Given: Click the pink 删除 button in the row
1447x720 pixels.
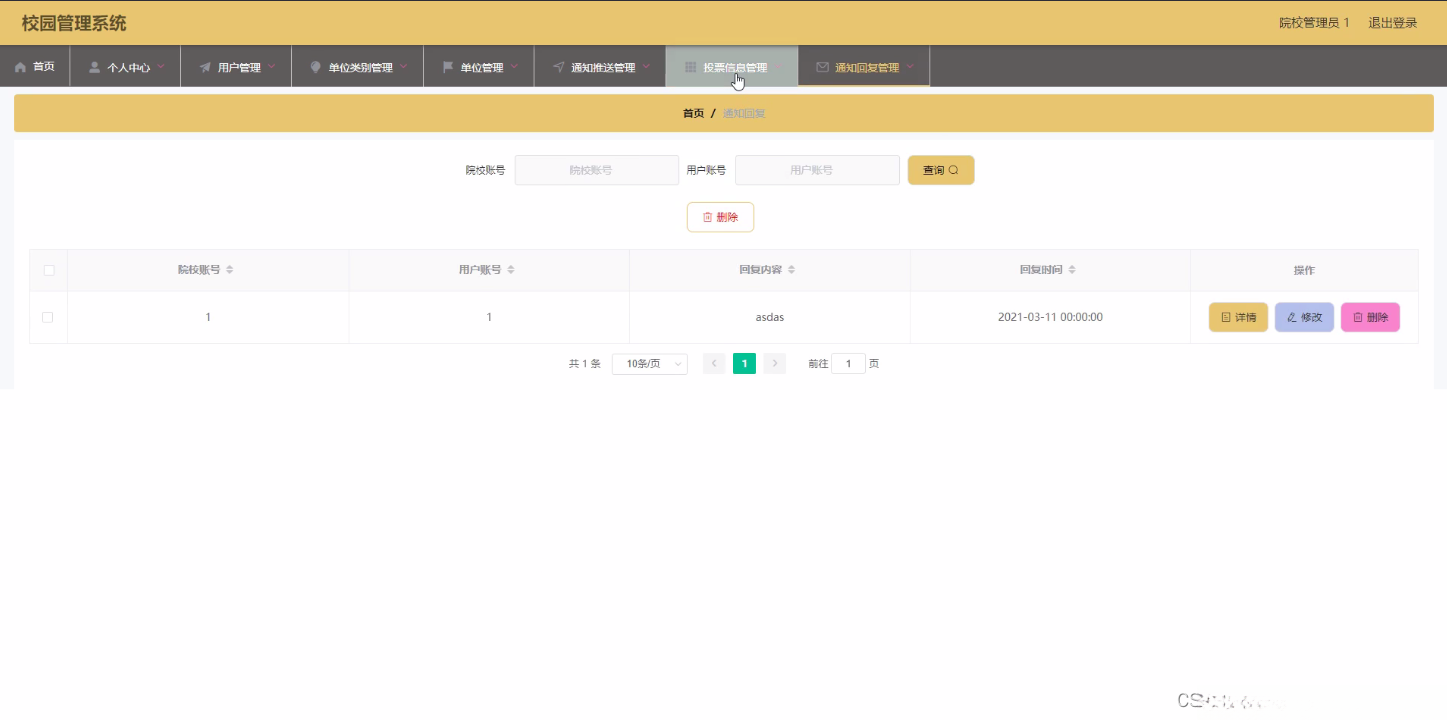Looking at the screenshot, I should tap(1370, 317).
